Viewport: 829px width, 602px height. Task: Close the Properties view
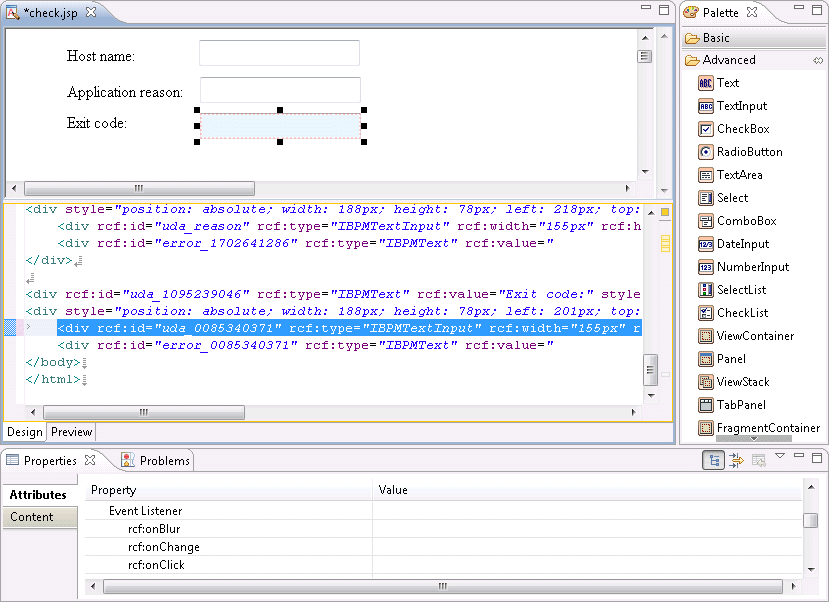coord(90,460)
